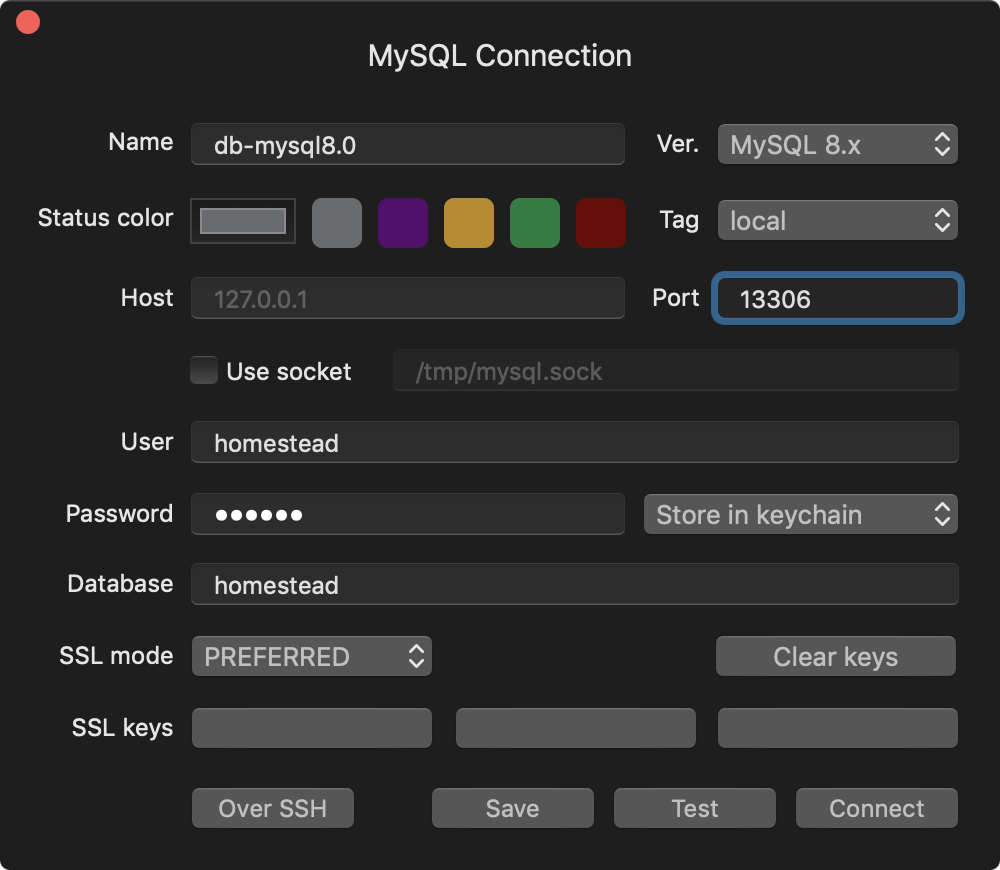This screenshot has height=870, width=1000.
Task: Open the MySQL 8.x version dropdown
Action: (838, 144)
